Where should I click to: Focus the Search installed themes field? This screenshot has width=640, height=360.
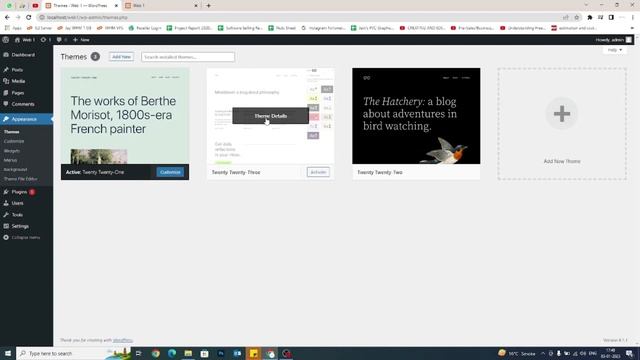pos(188,57)
